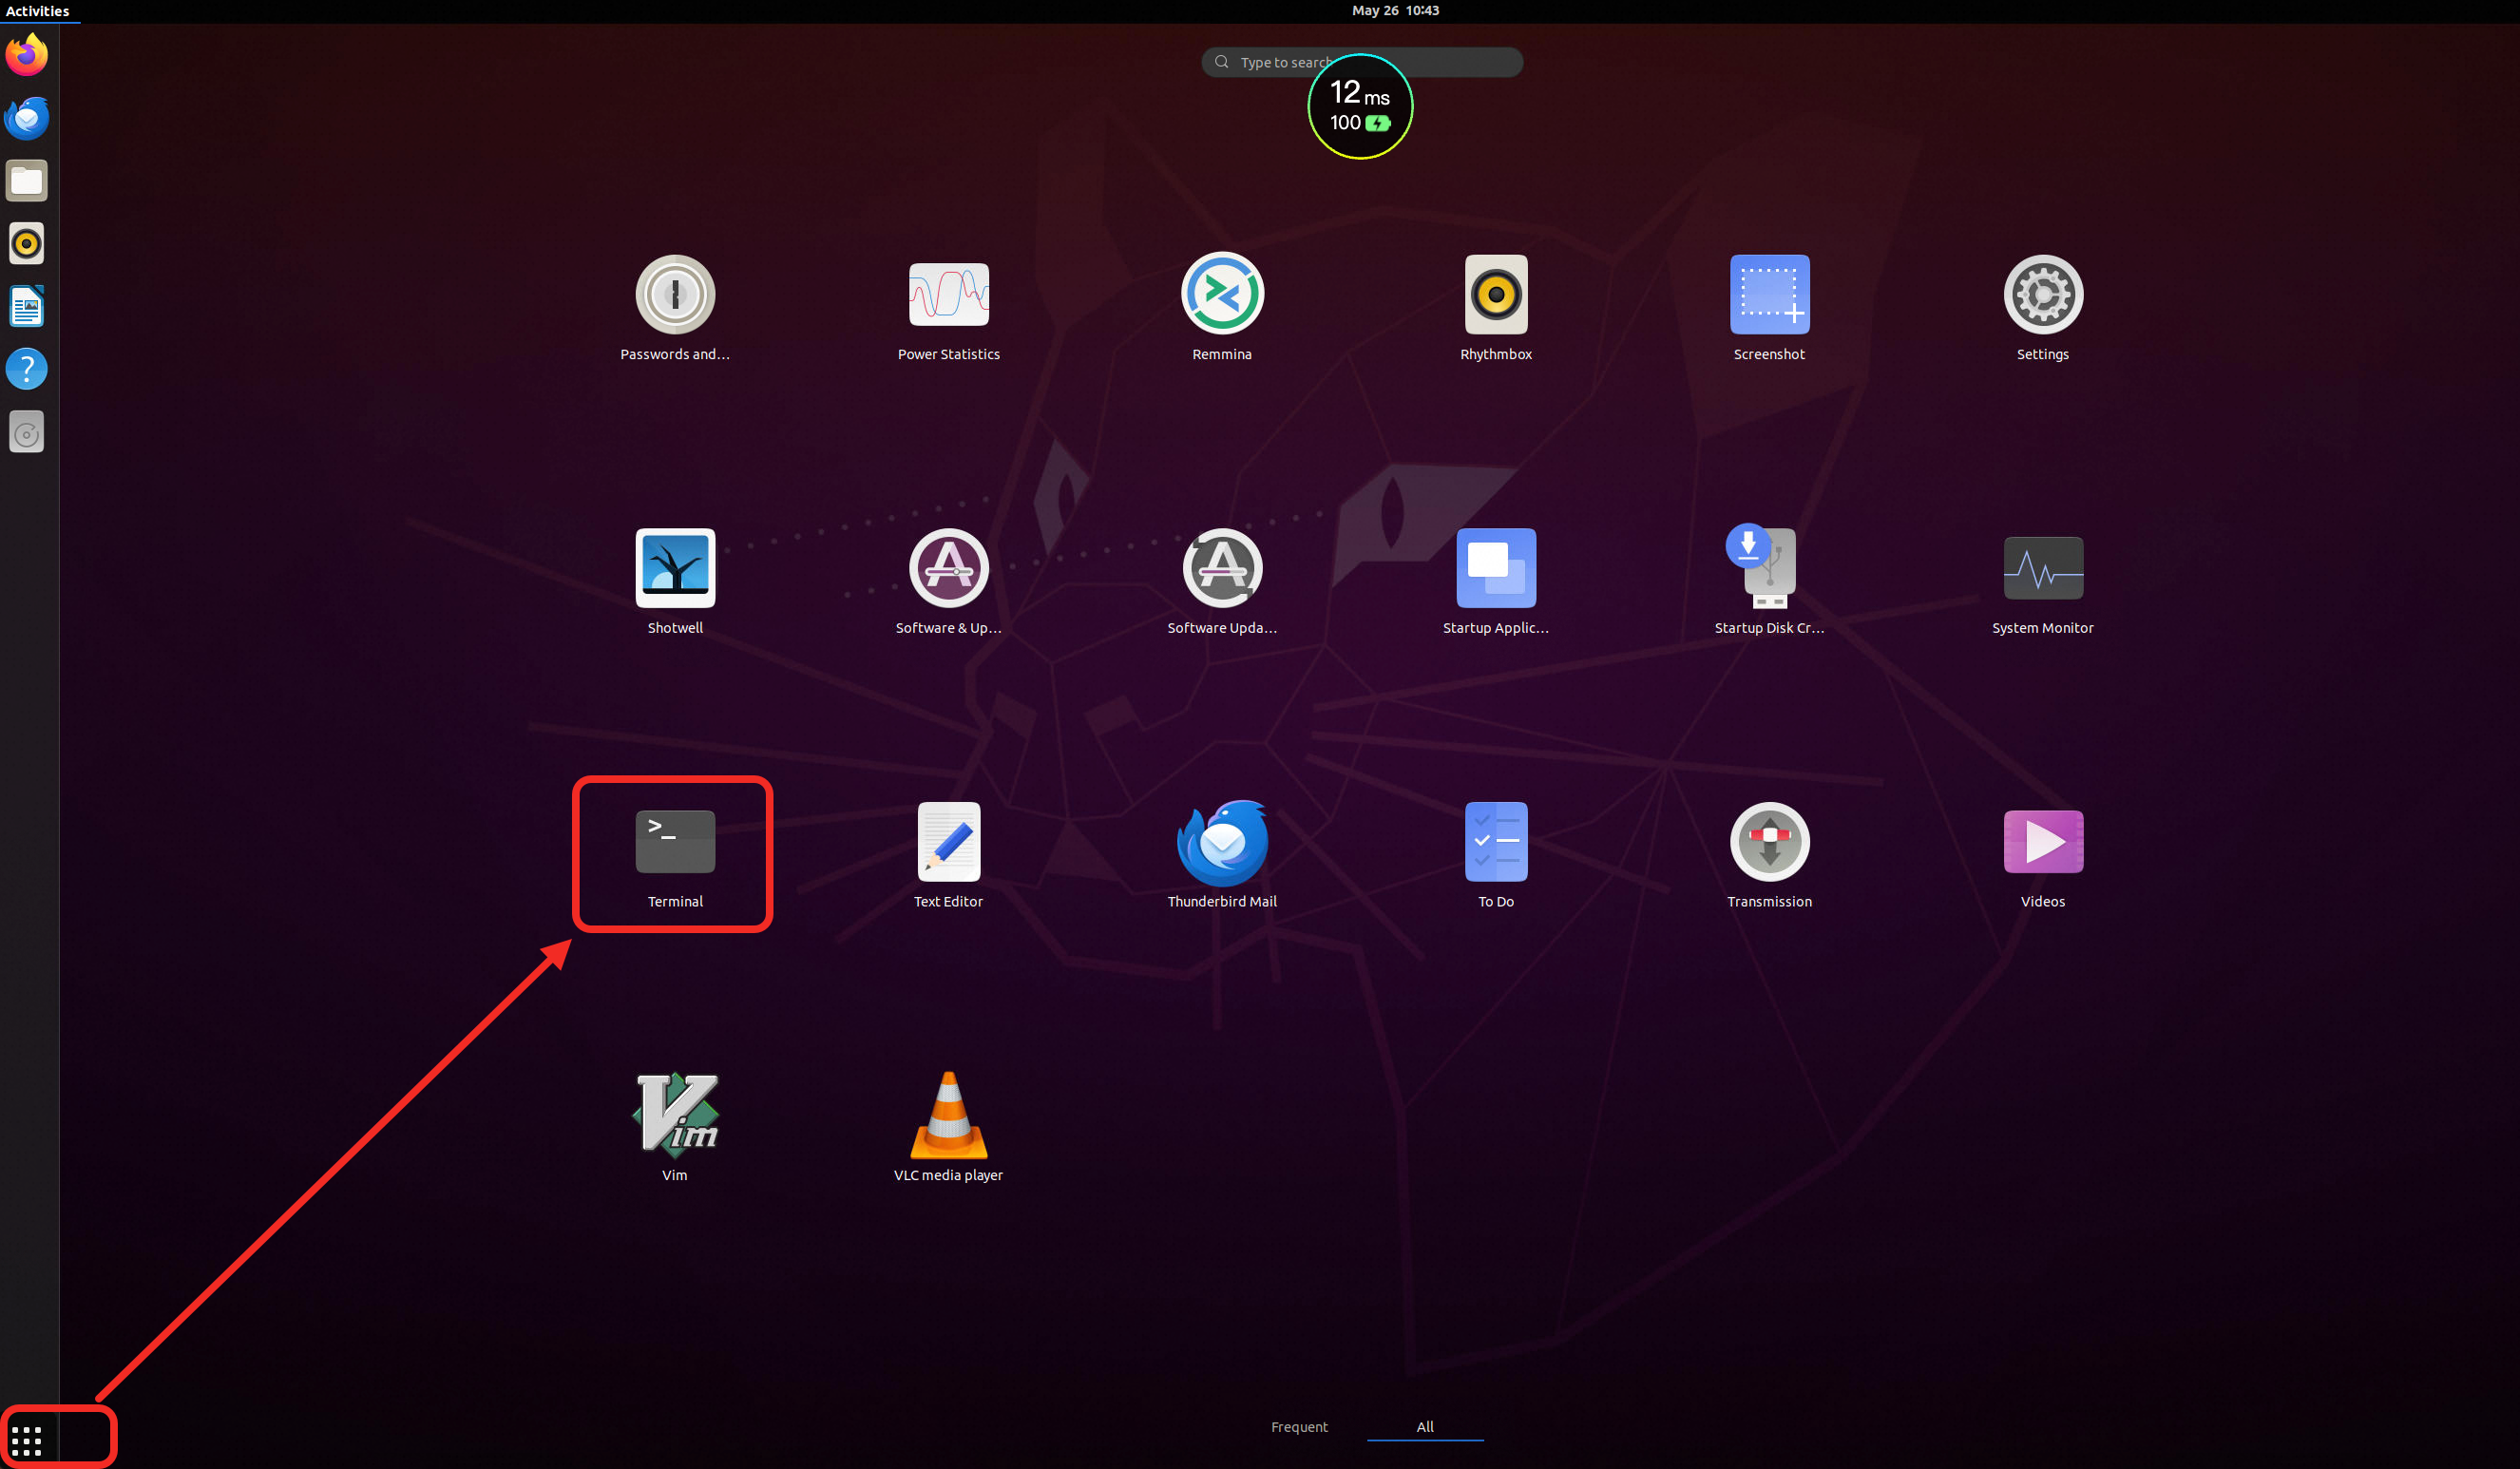Select the All apps tab
The height and width of the screenshot is (1469, 2520).
coord(1425,1426)
